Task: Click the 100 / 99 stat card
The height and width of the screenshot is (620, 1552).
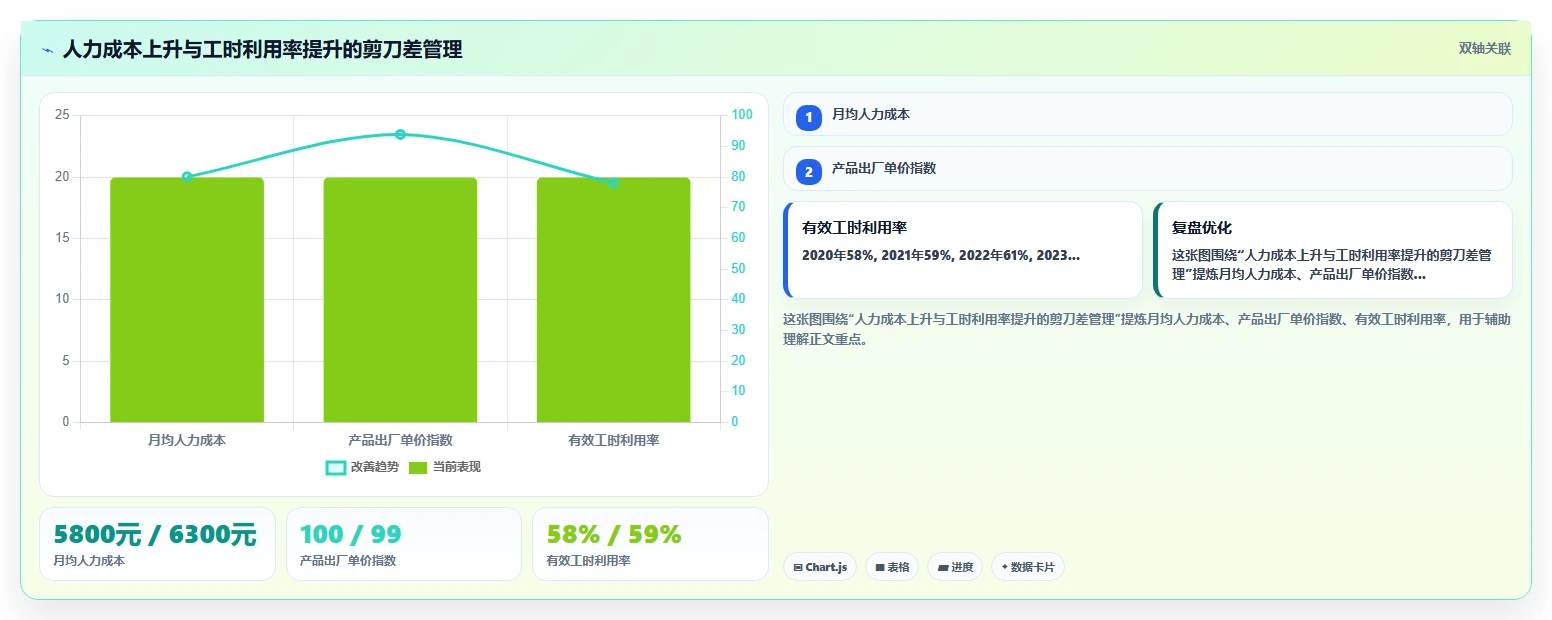Action: click(x=404, y=544)
